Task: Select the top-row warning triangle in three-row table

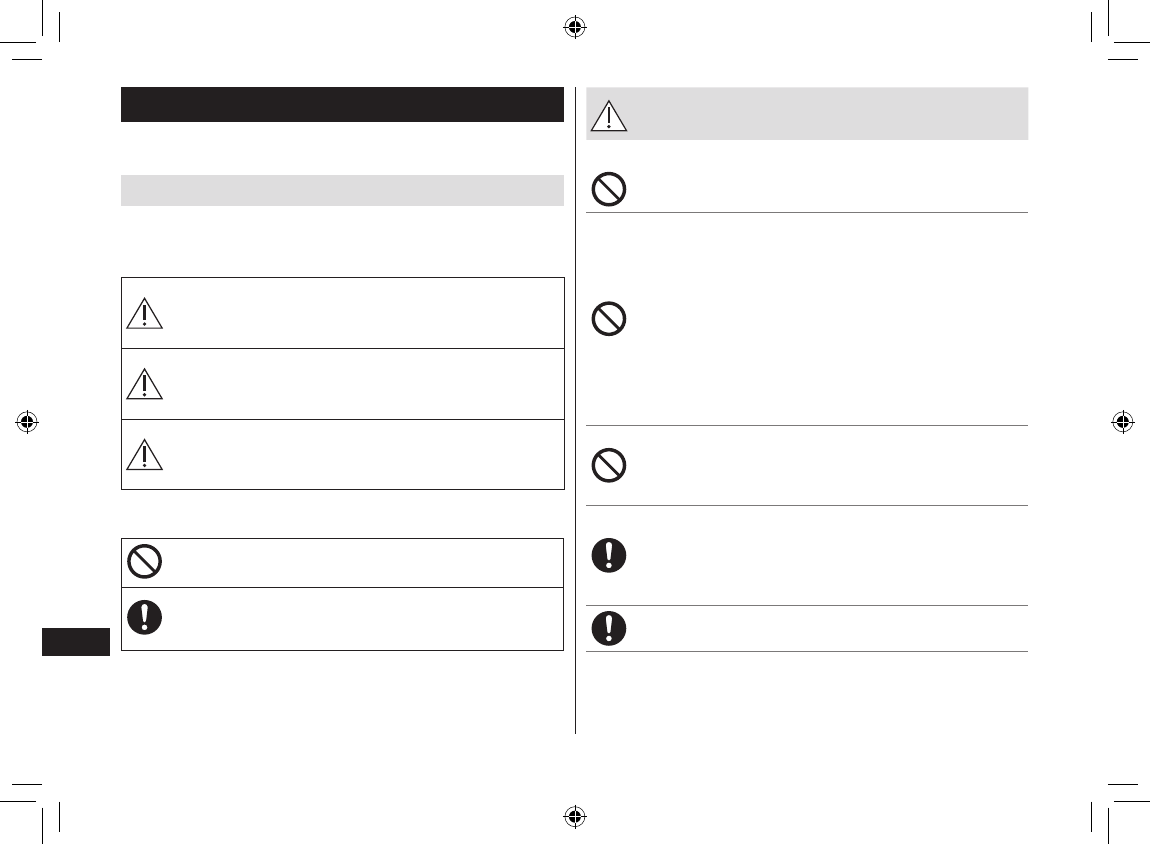Action: (x=144, y=313)
